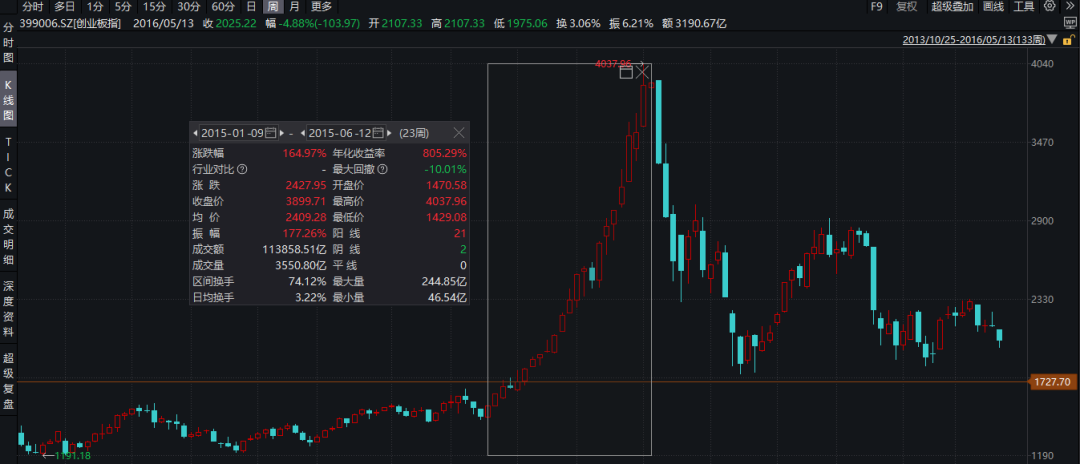Open 深度资料 in the left sidebar

(x=8, y=308)
